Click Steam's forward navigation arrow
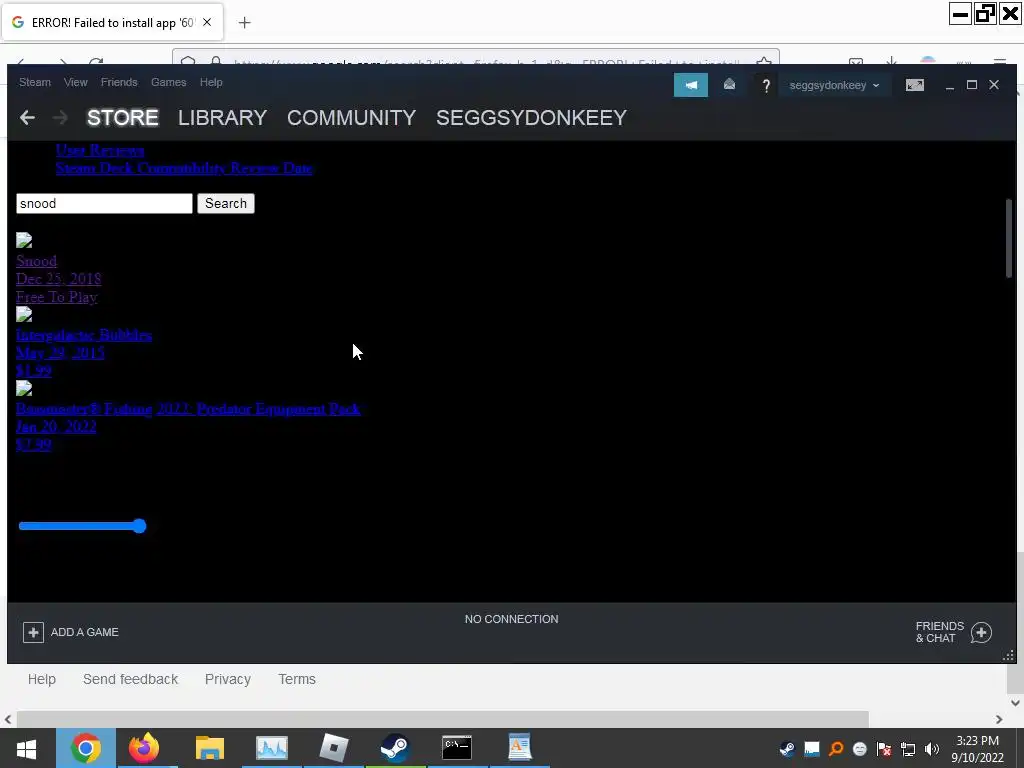This screenshot has height=768, width=1024. (x=60, y=118)
